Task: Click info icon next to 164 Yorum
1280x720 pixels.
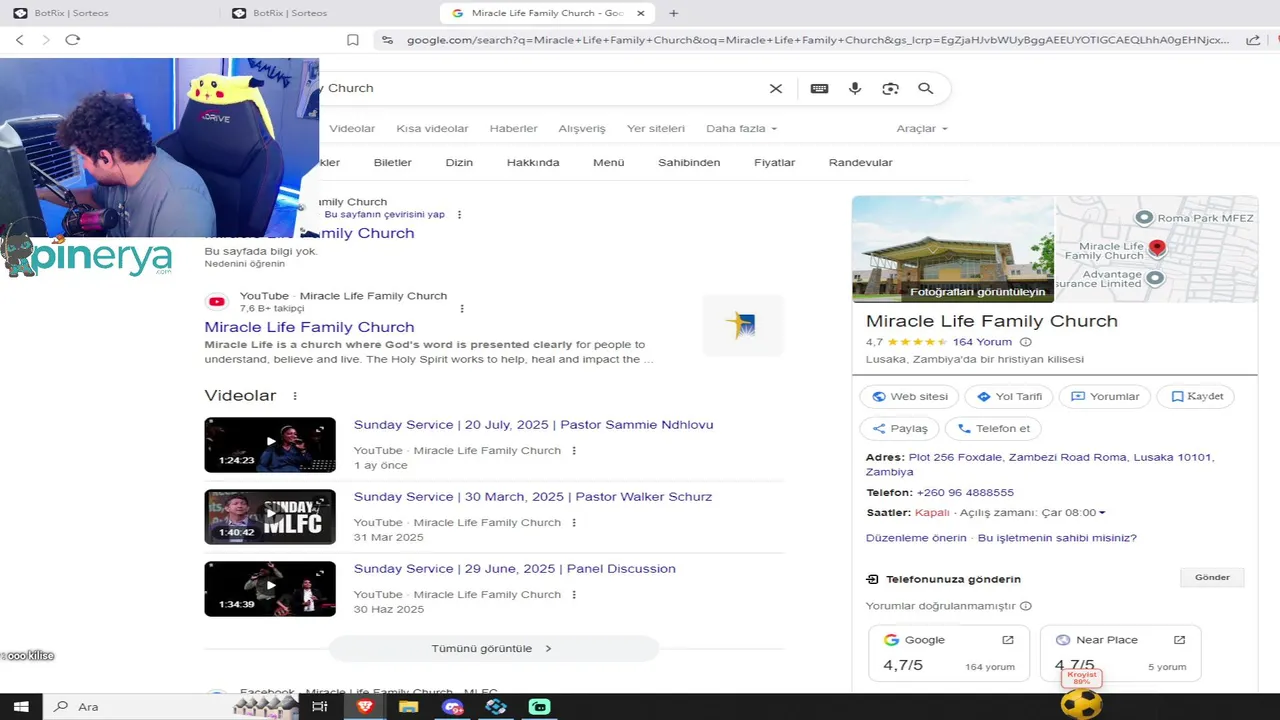Action: (1025, 342)
